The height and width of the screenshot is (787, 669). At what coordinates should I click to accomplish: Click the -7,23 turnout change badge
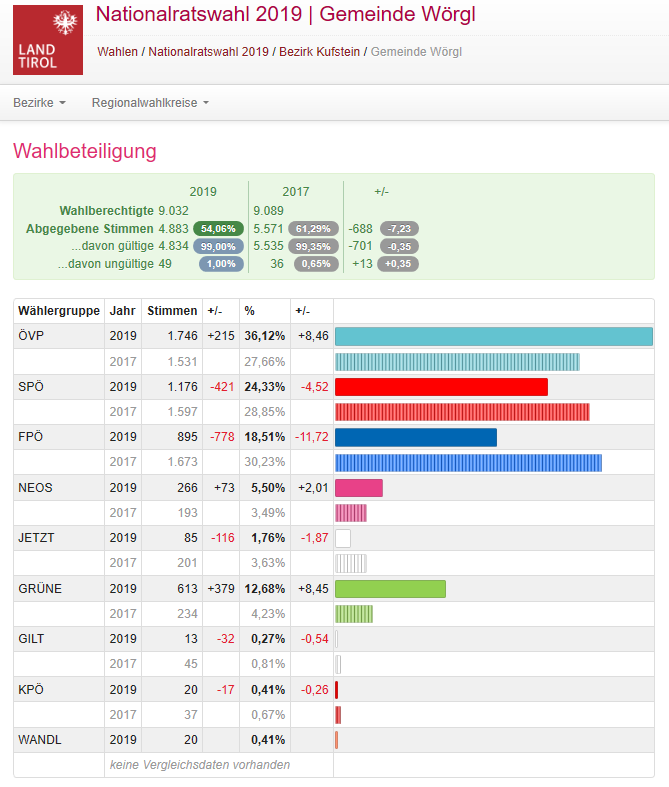pyautogui.click(x=398, y=229)
